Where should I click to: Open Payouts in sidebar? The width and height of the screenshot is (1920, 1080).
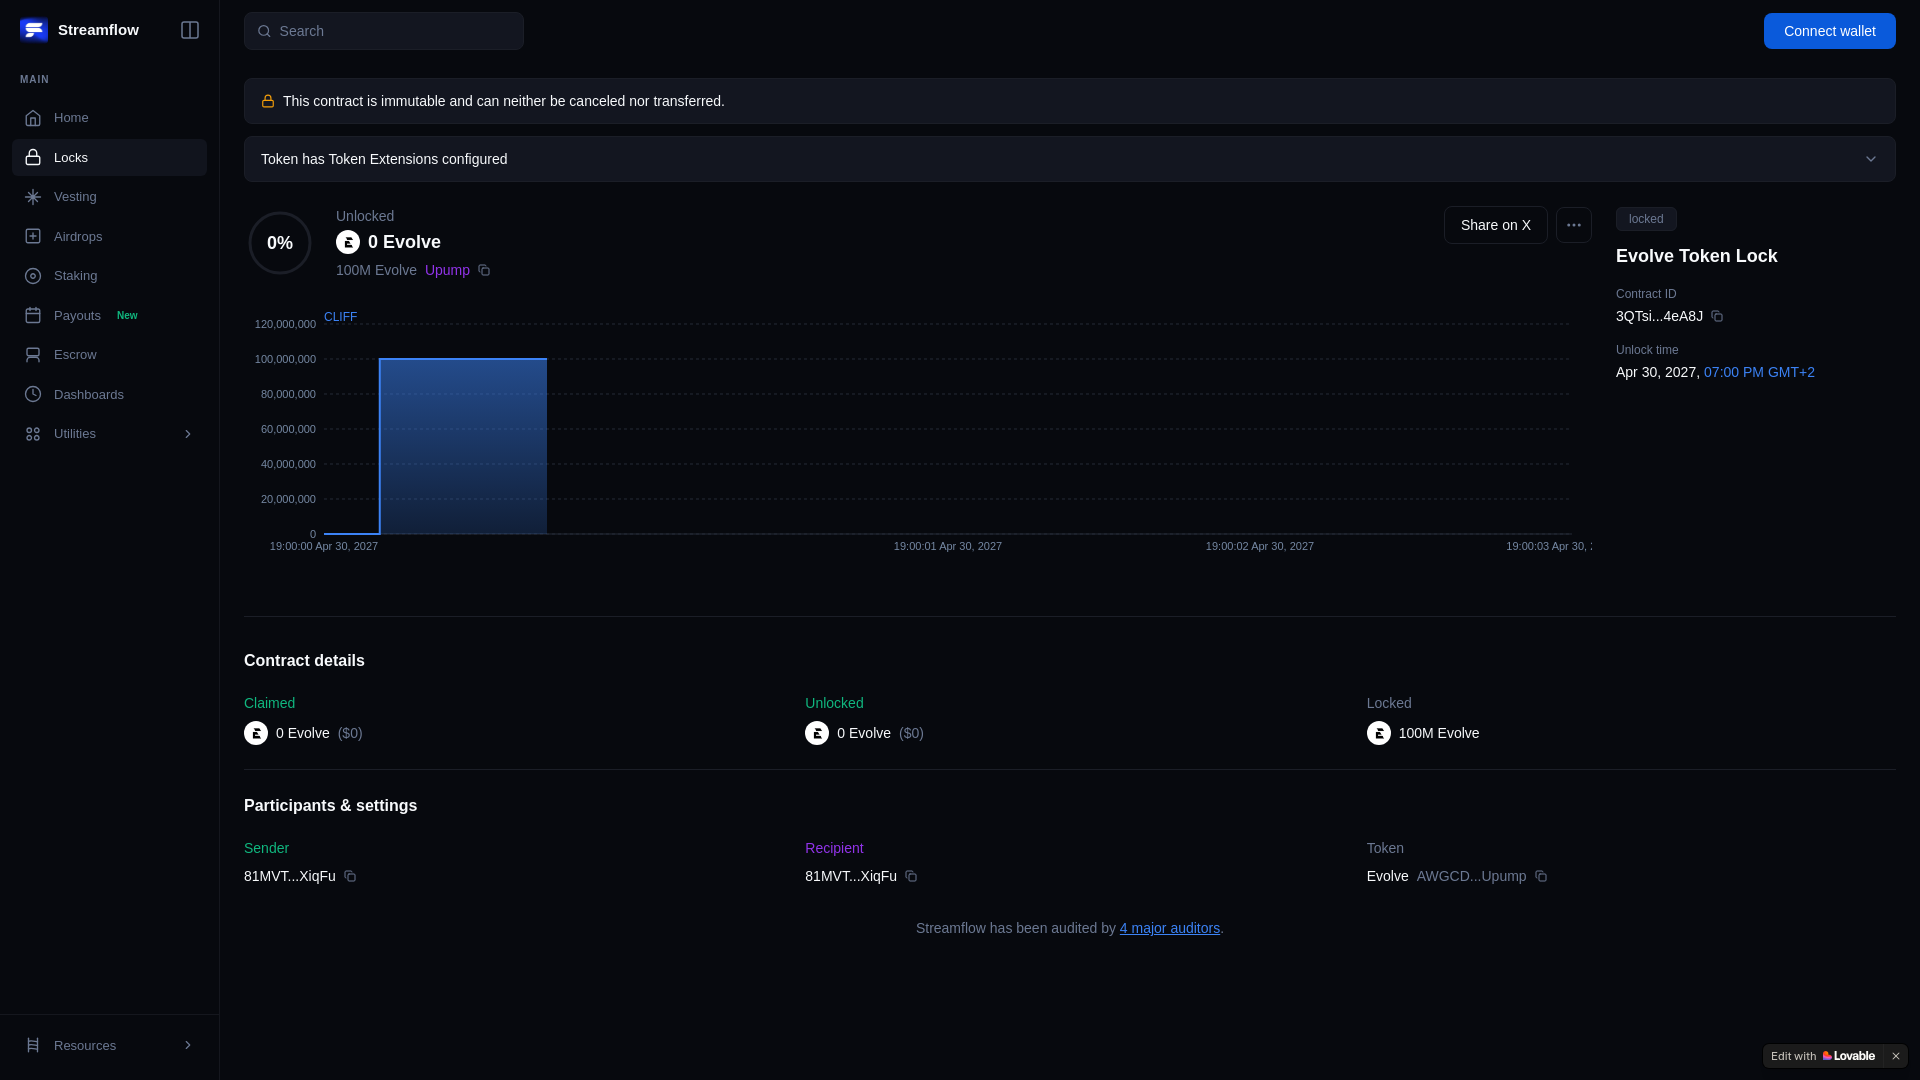[x=109, y=316]
